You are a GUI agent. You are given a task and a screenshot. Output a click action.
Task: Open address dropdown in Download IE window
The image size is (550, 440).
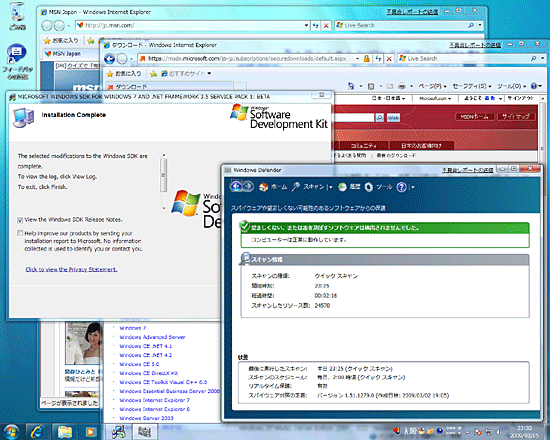coord(357,59)
